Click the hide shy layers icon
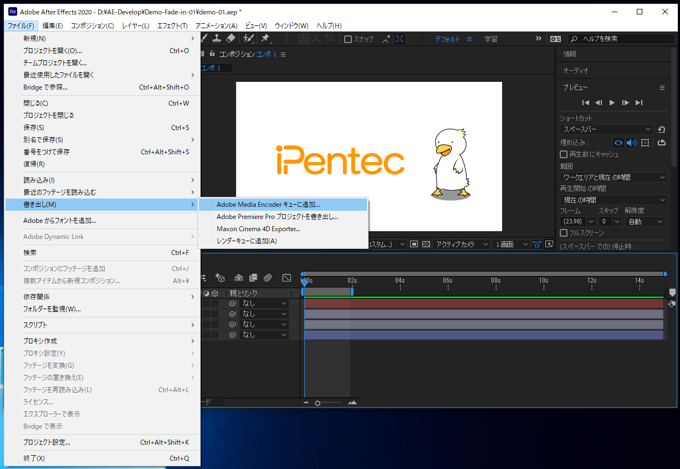The image size is (680, 469). [239, 278]
